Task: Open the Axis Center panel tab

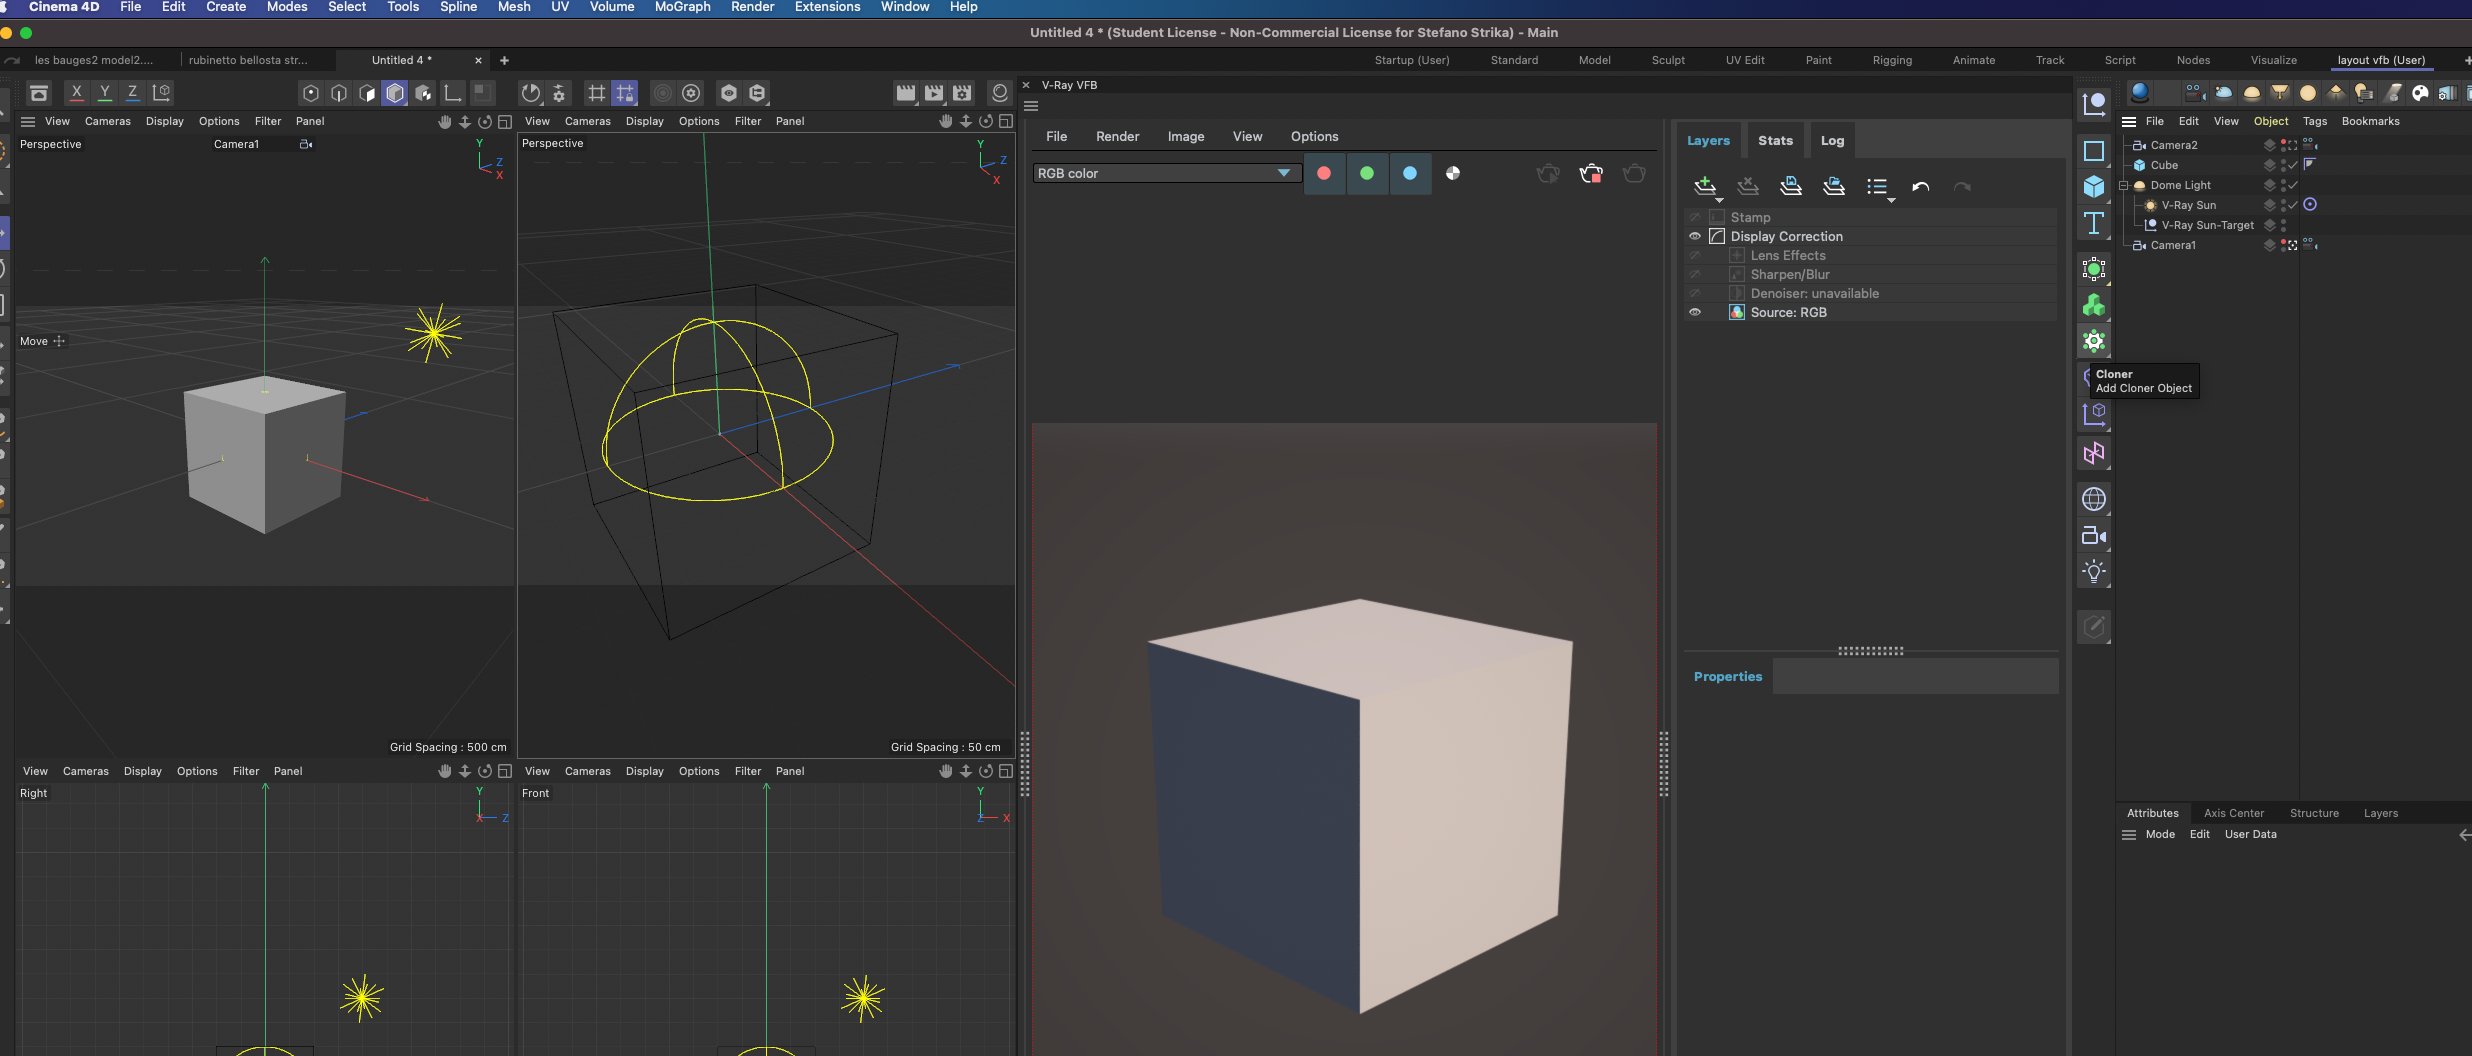Action: click(2233, 813)
